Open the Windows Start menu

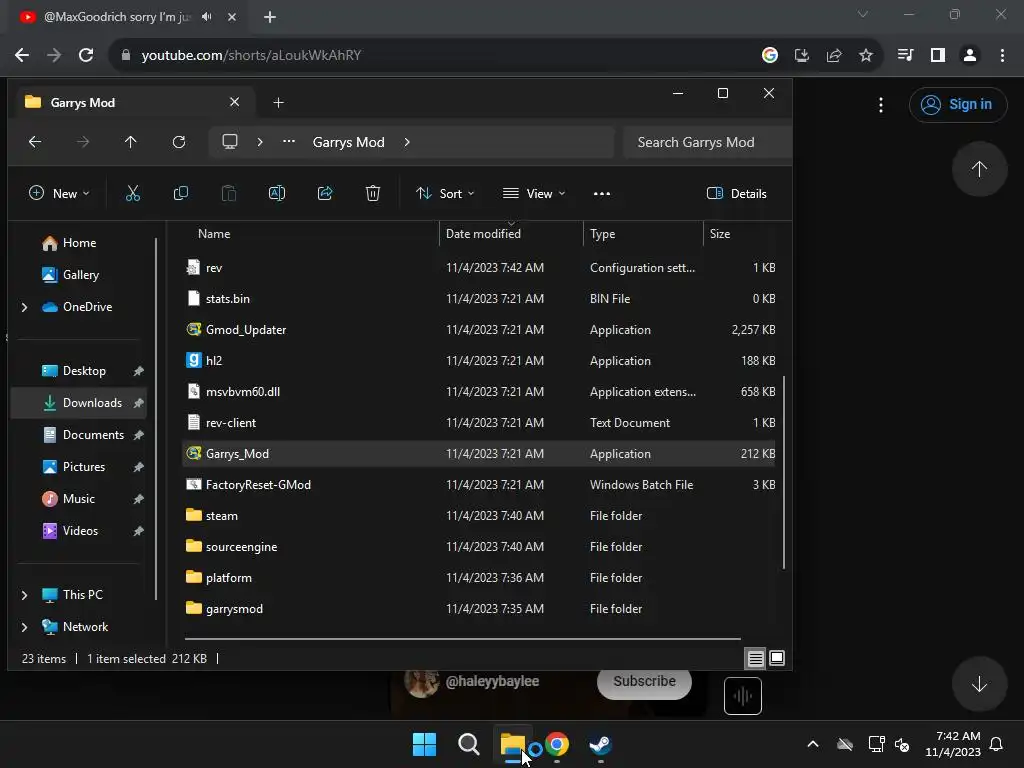(424, 744)
